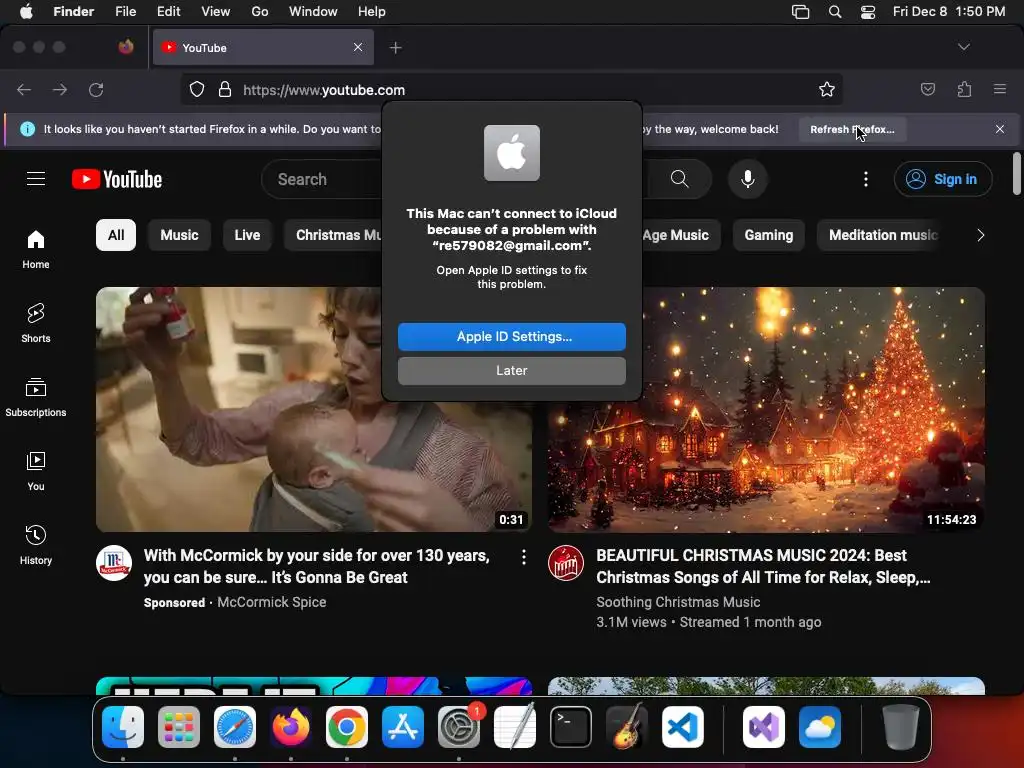Viewport: 1024px width, 768px height.
Task: Go forward with the browser forward arrow
Action: point(60,89)
